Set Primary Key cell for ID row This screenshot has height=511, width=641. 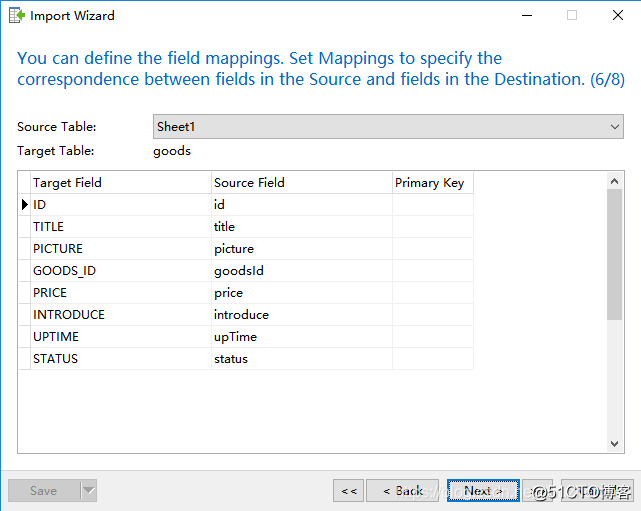(x=433, y=205)
